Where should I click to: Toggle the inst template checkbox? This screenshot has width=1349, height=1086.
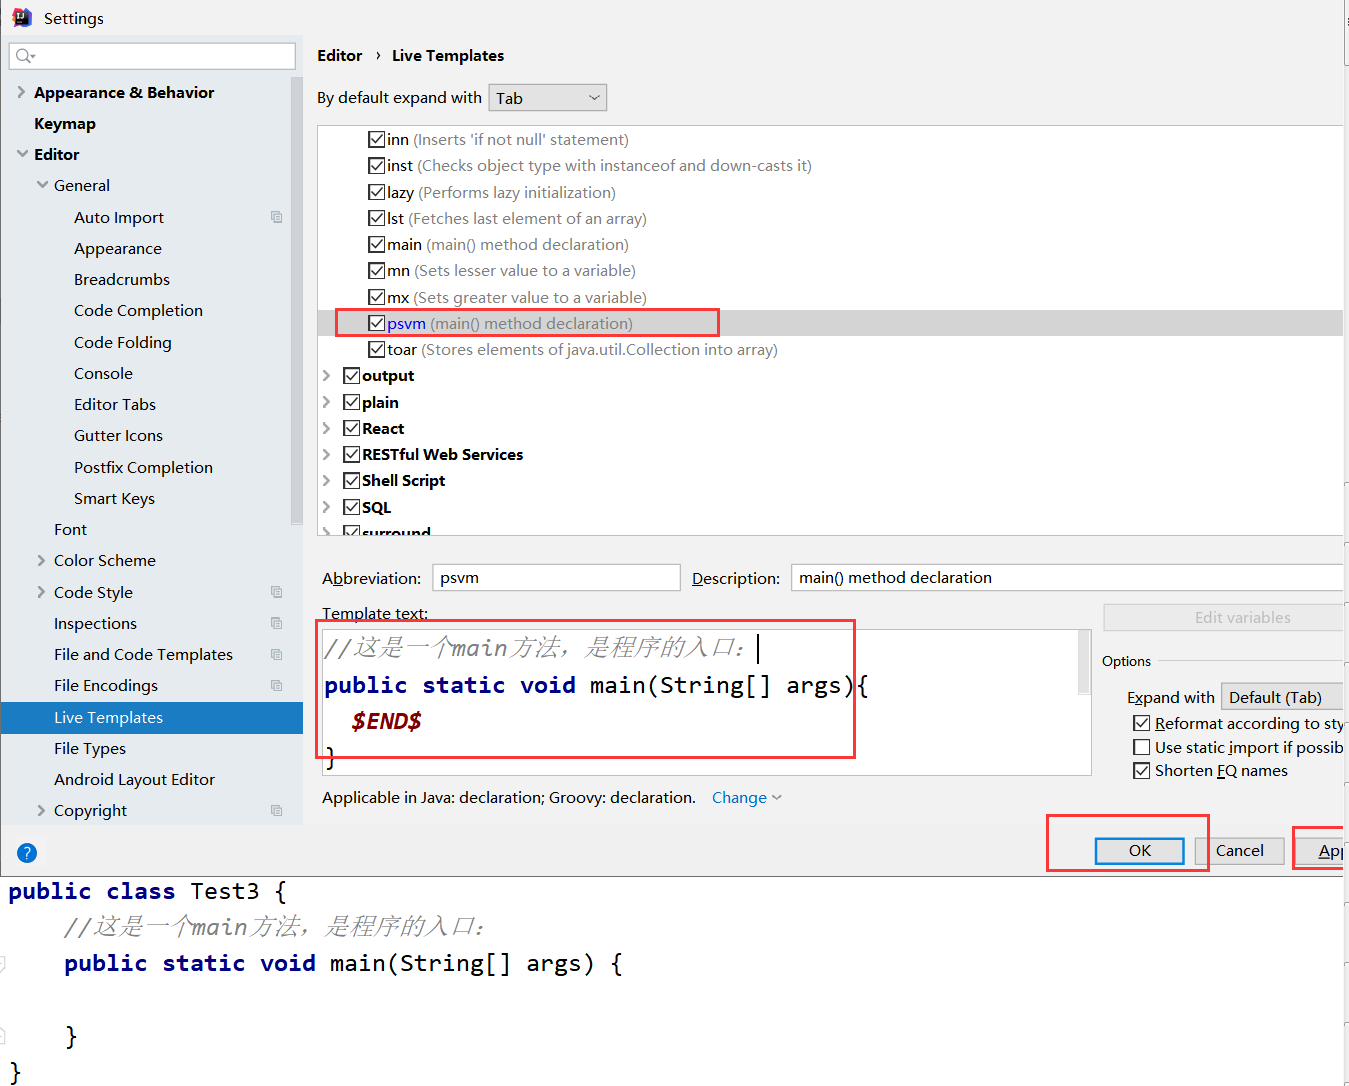377,165
